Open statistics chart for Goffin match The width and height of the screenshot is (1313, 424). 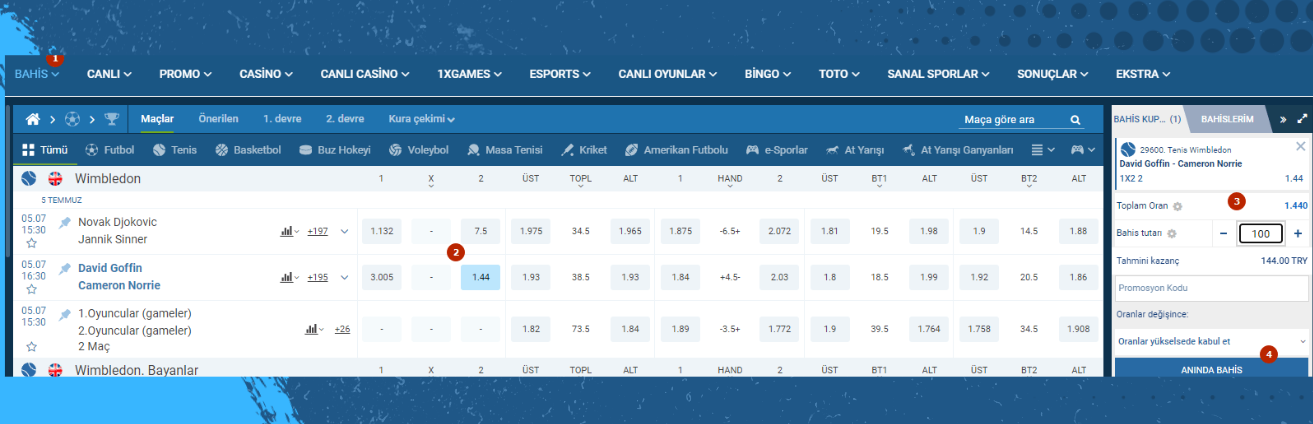pos(289,277)
